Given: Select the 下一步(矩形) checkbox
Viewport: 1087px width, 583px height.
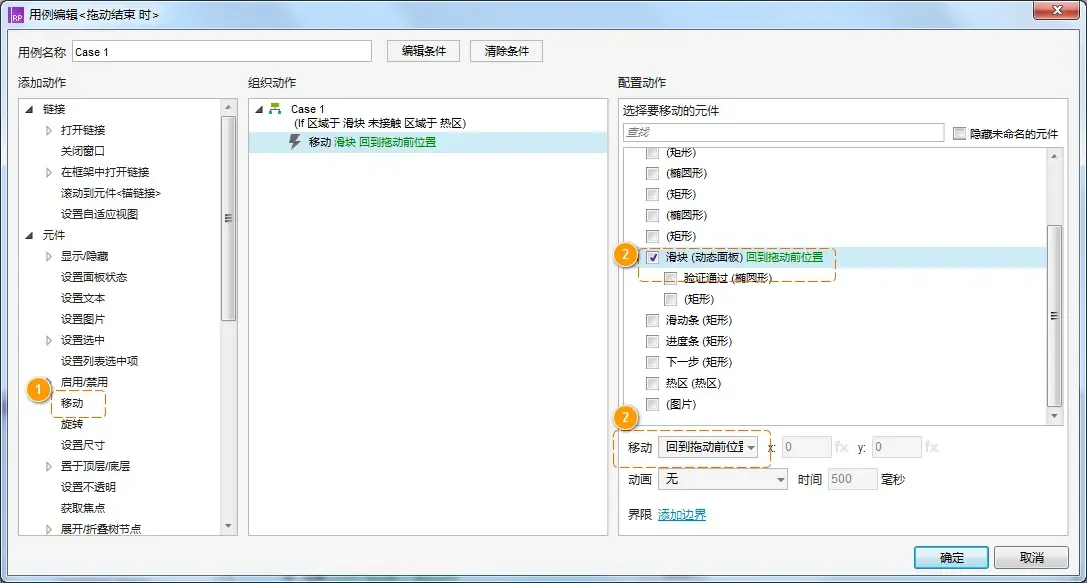Looking at the screenshot, I should (654, 362).
